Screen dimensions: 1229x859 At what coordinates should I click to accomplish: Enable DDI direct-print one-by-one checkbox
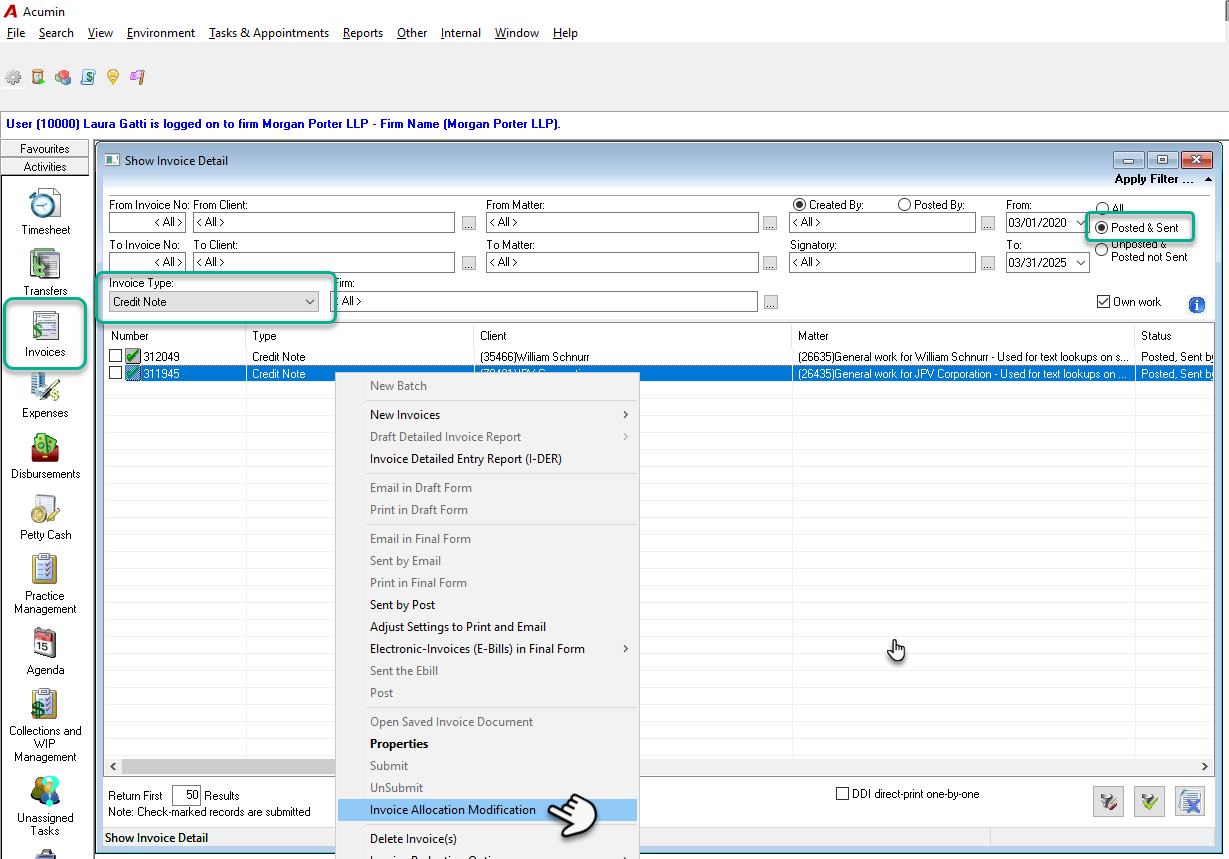[842, 794]
